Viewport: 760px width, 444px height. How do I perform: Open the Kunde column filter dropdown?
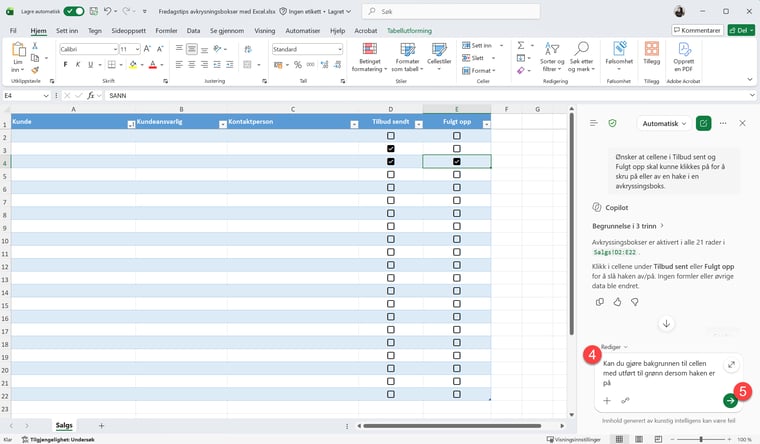tap(131, 125)
